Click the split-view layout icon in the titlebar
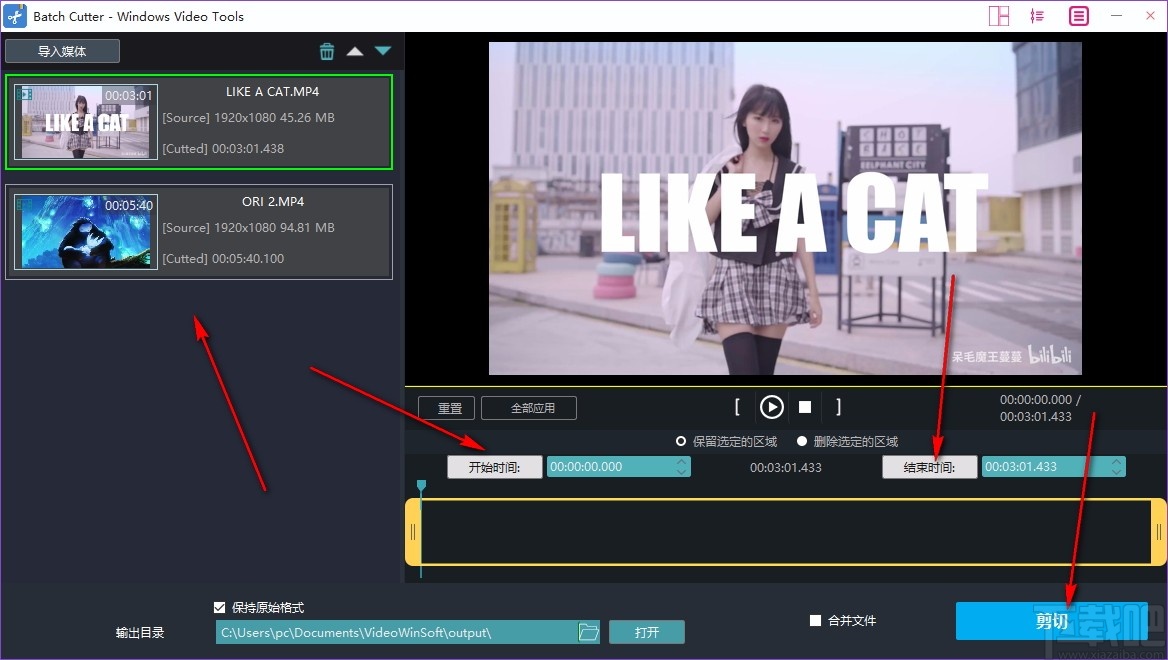This screenshot has height=660, width=1168. 998,15
